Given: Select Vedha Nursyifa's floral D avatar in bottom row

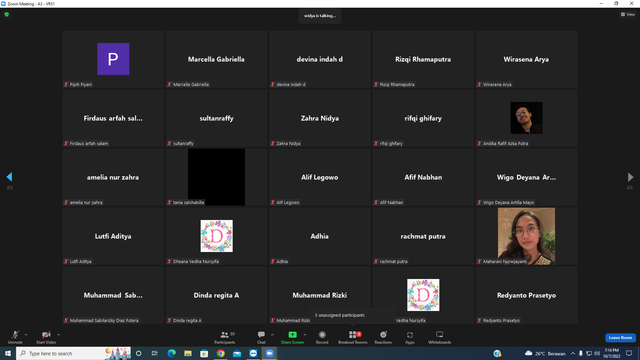Looking at the screenshot, I should [x=423, y=295].
